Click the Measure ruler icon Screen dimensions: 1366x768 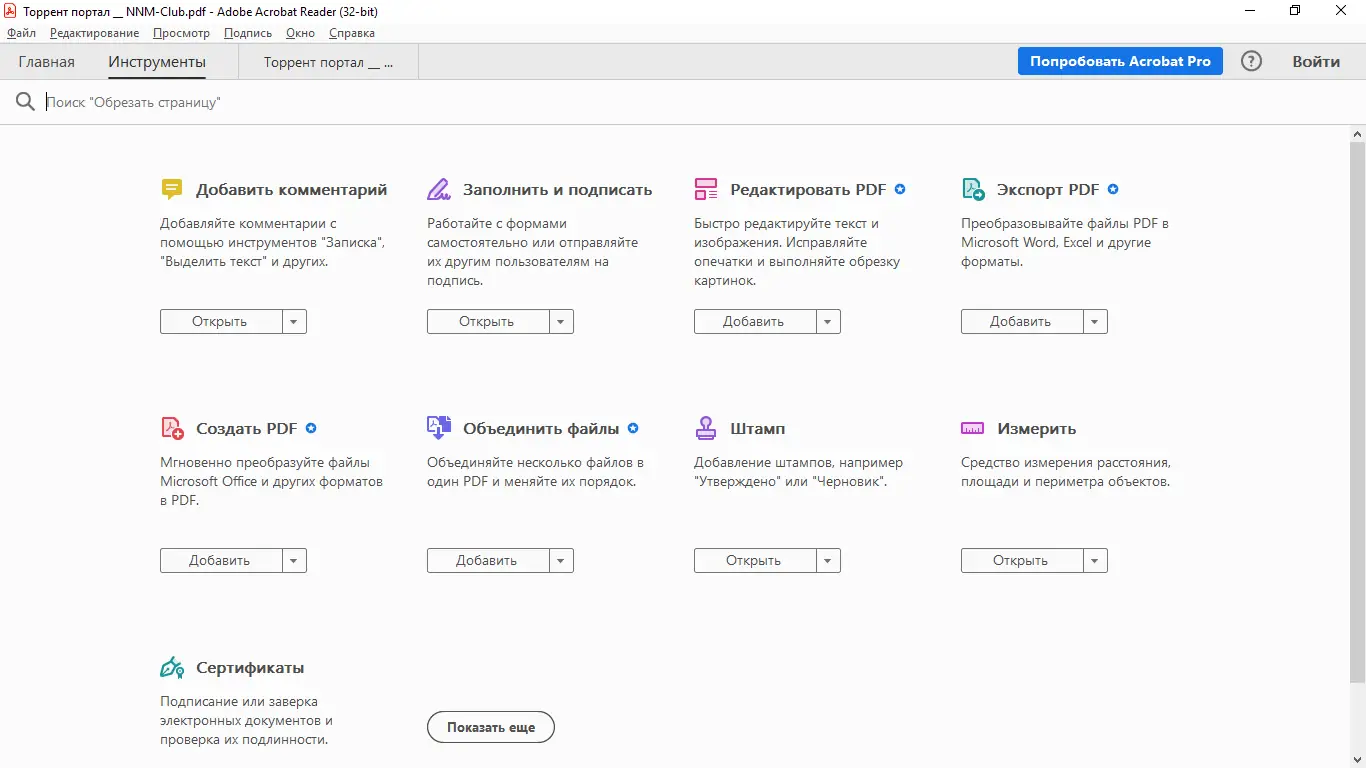[973, 428]
